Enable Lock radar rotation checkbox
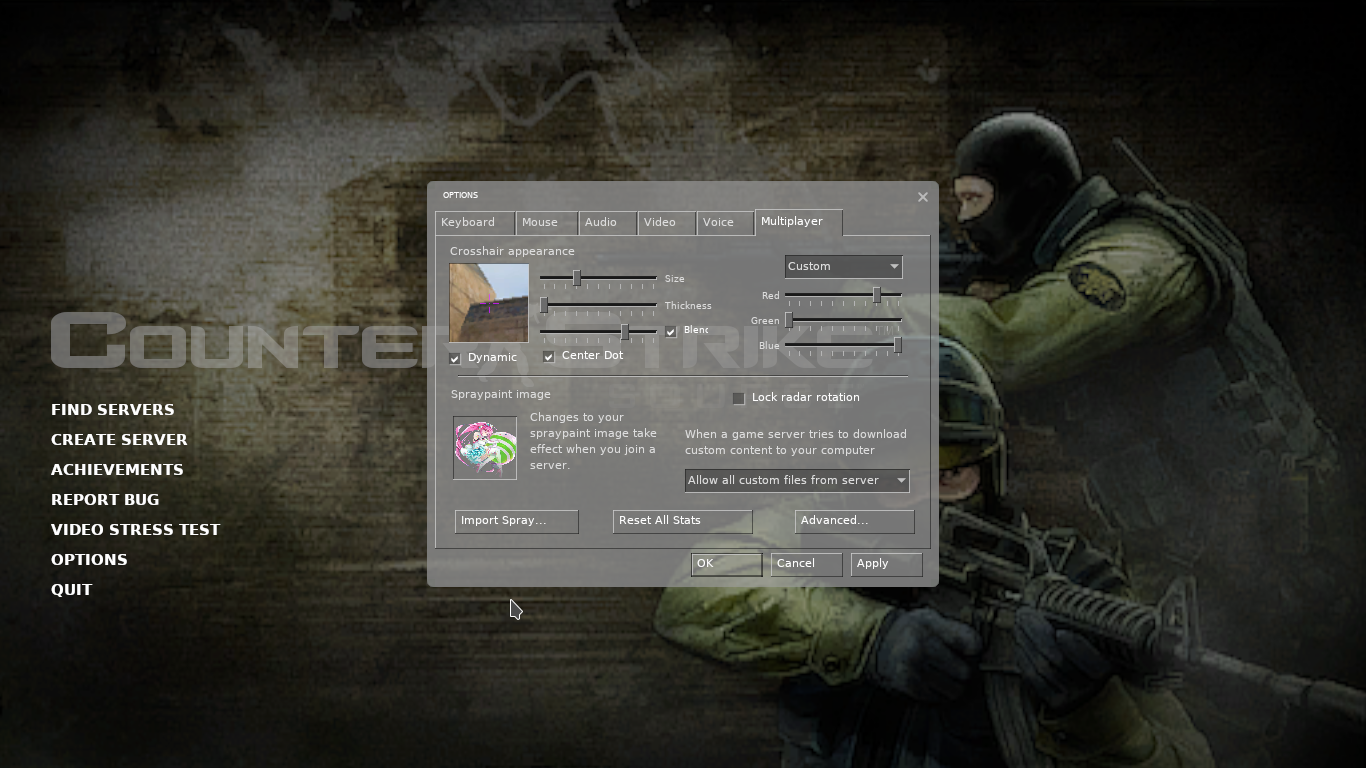Image resolution: width=1366 pixels, height=768 pixels. coord(739,398)
